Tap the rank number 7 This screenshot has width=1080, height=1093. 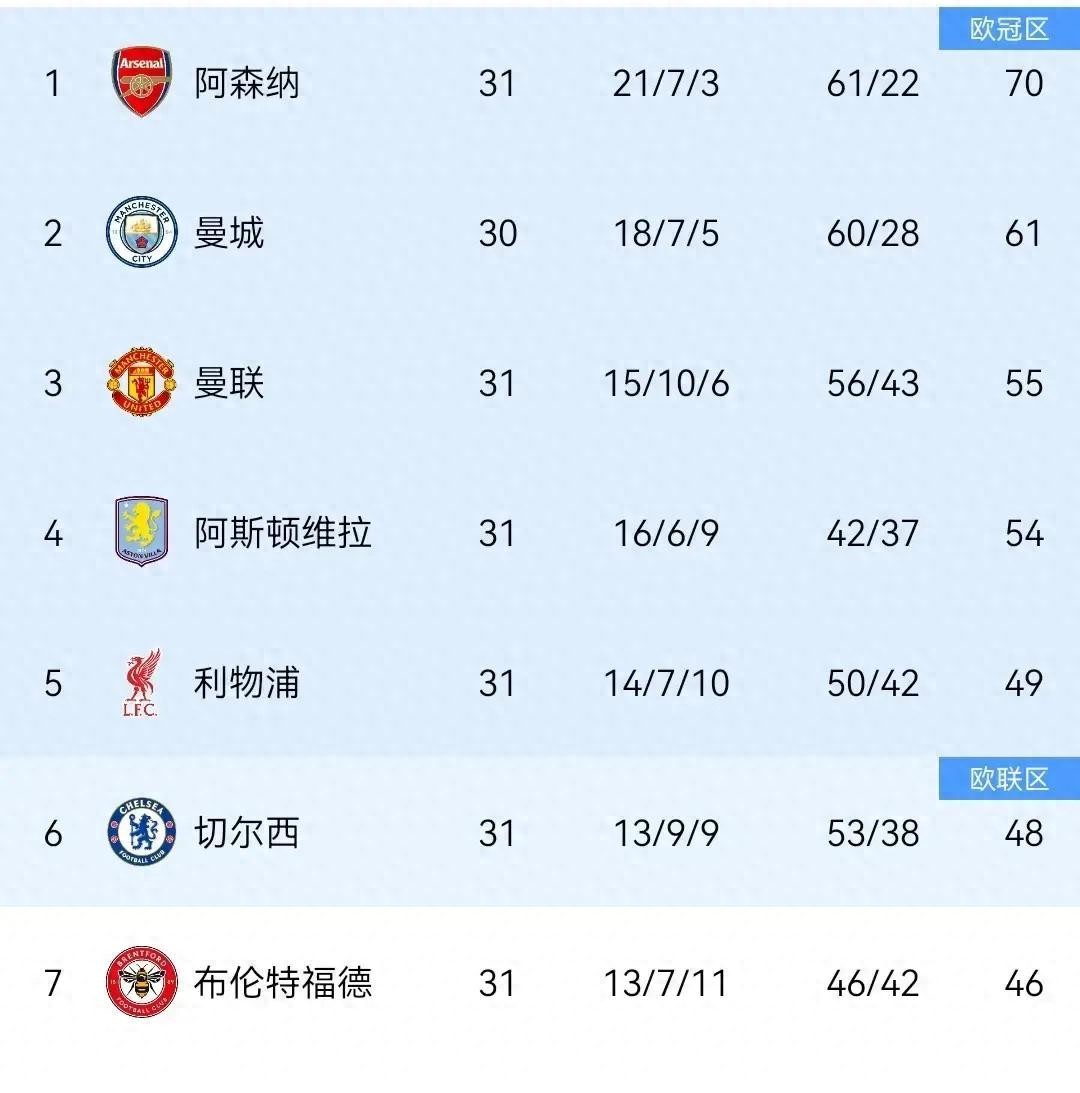(53, 983)
